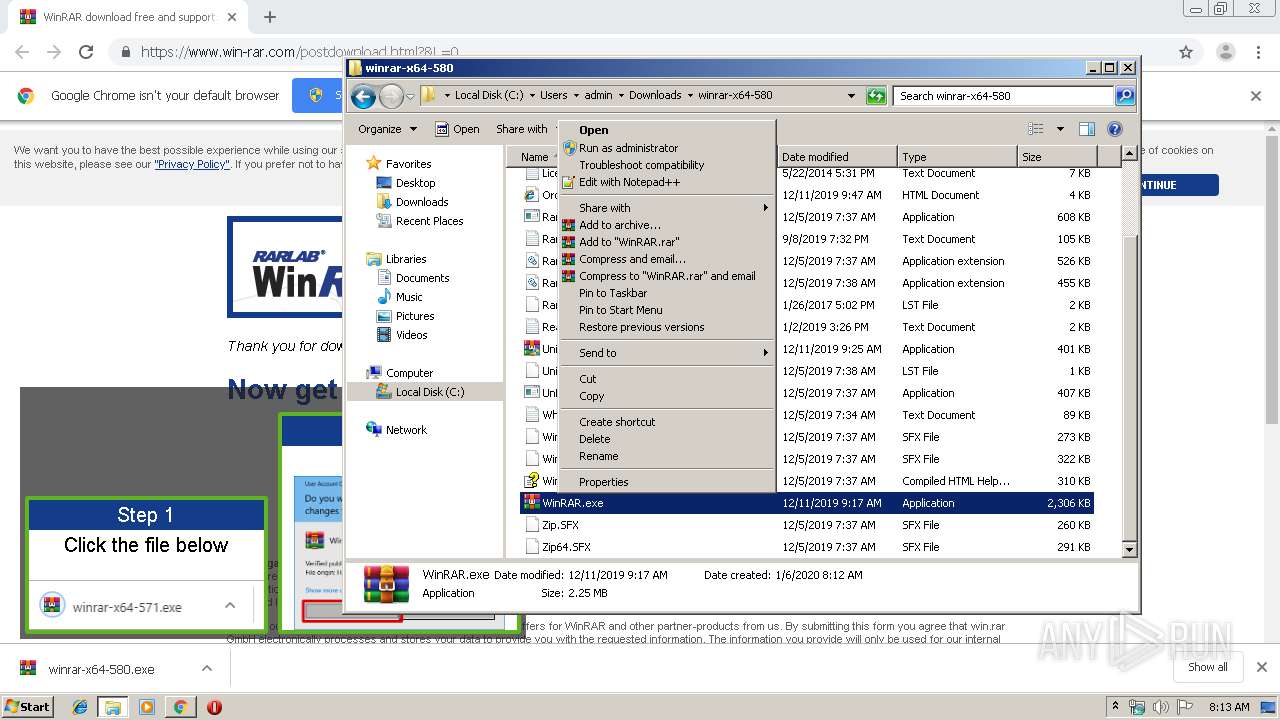
Task: Close the Chrome downloads bar
Action: tap(1261, 667)
